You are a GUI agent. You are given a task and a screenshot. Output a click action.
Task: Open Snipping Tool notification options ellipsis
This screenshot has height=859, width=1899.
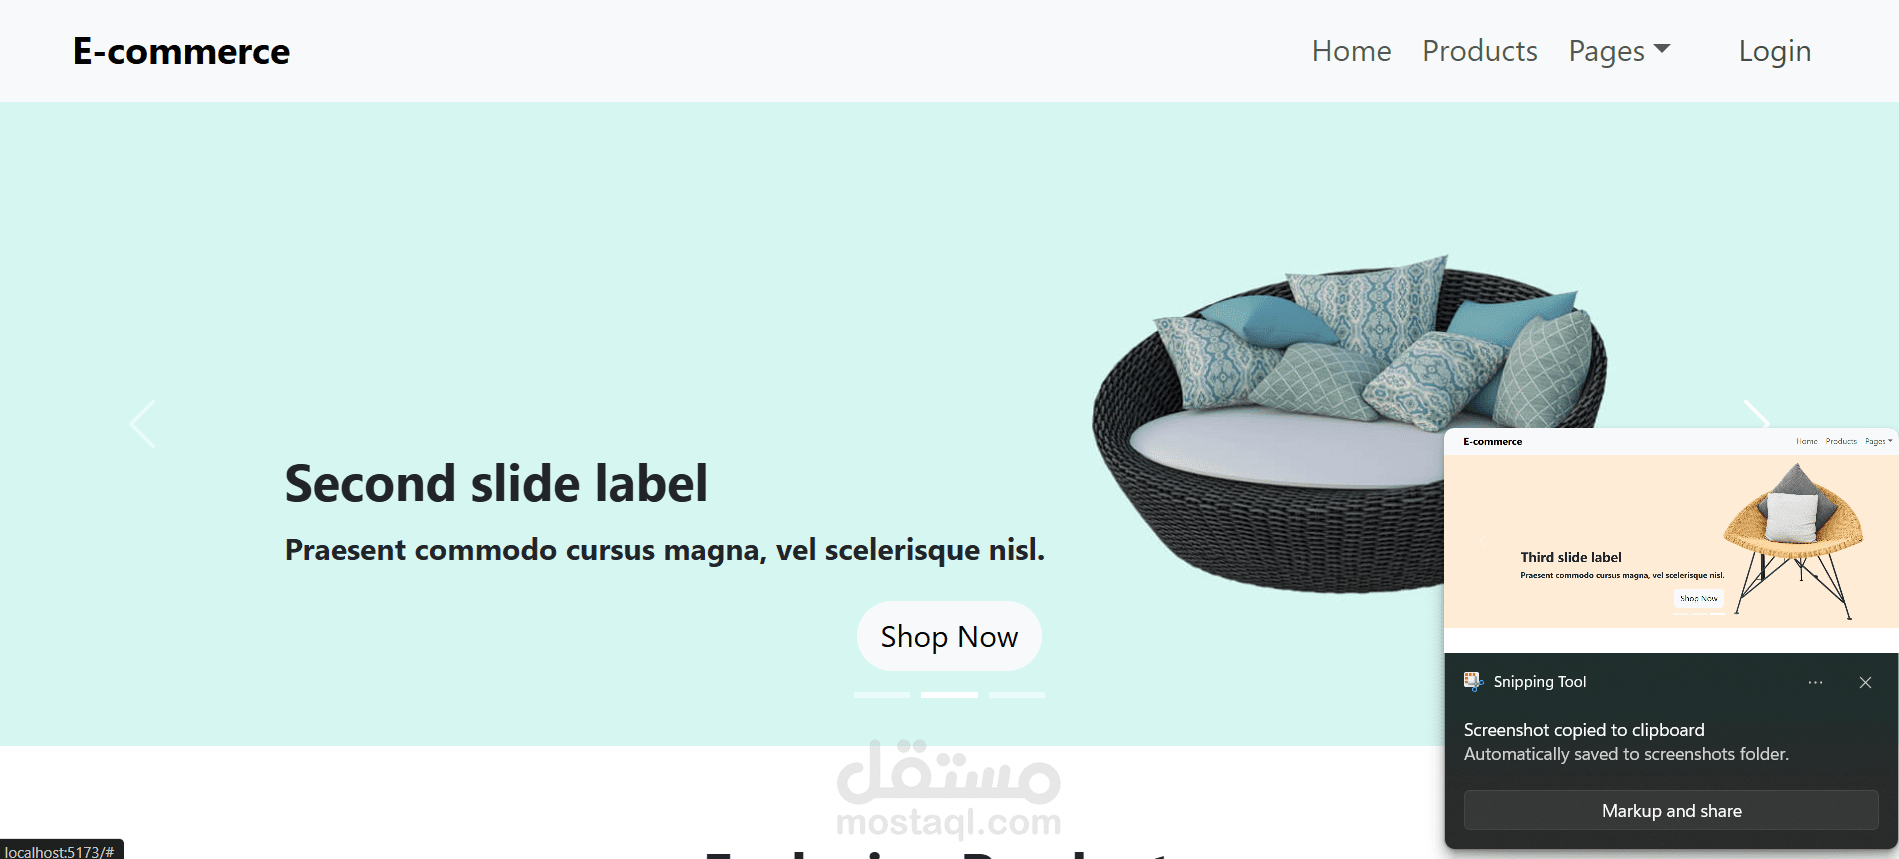click(x=1815, y=682)
